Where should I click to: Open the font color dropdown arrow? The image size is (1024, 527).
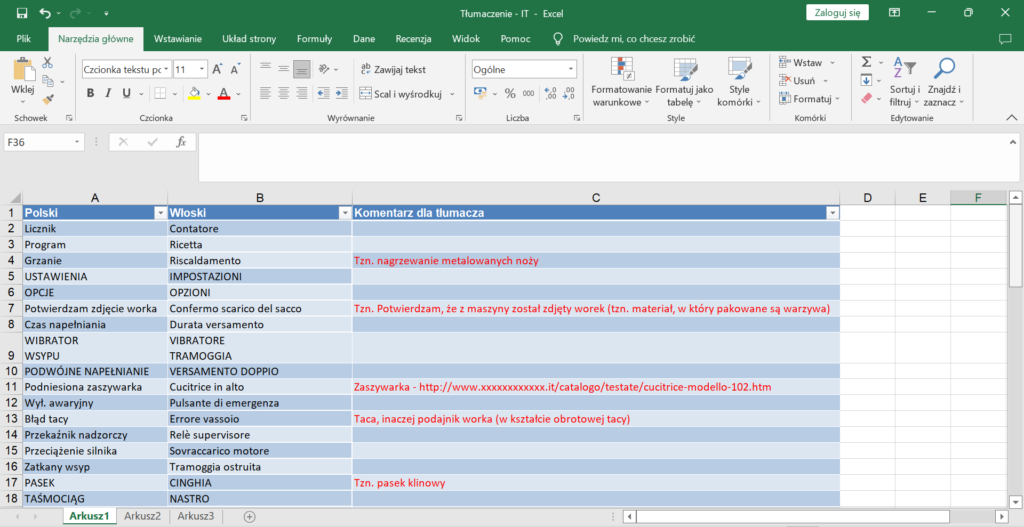(238, 93)
